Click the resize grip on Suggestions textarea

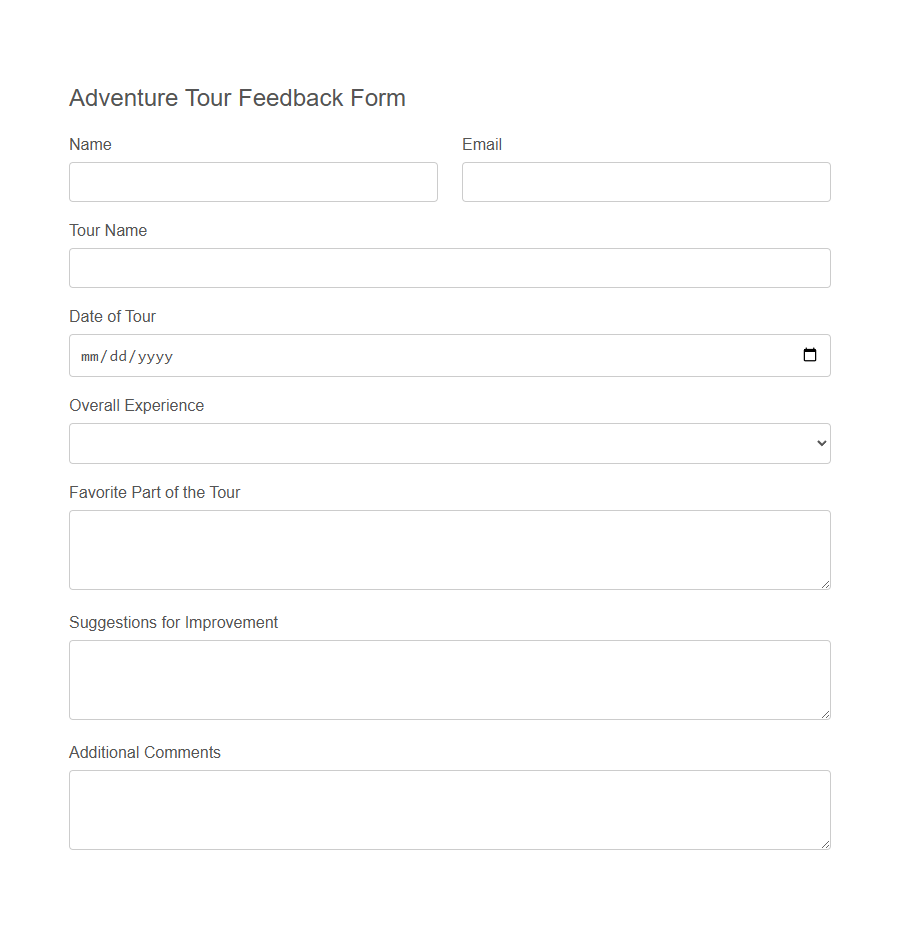826,715
